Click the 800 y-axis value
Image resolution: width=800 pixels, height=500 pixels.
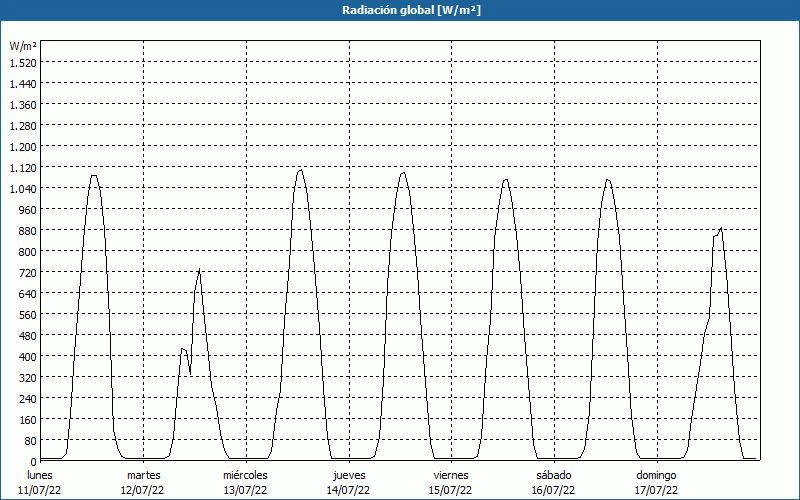27,252
